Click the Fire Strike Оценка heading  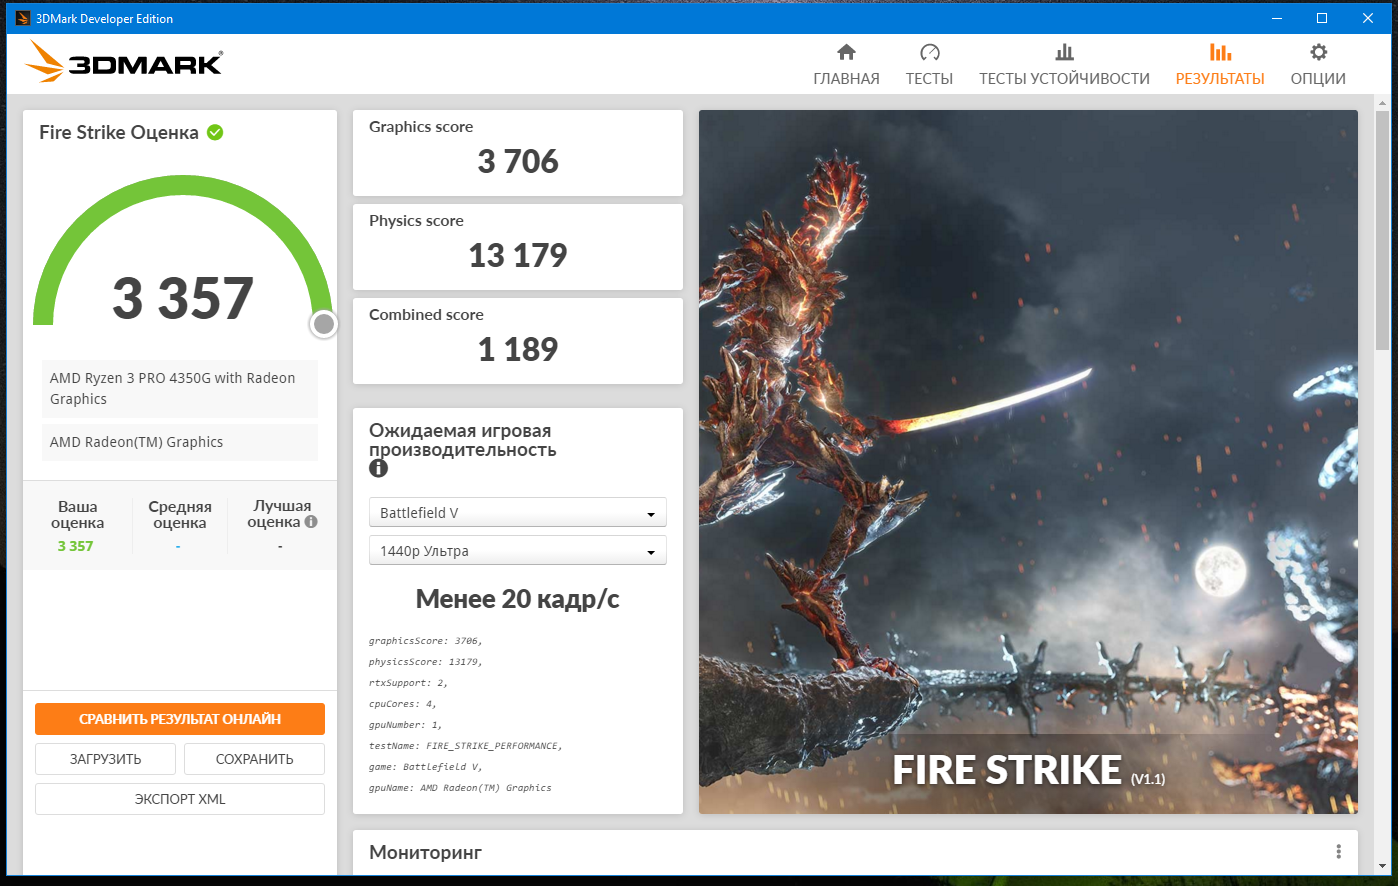119,132
